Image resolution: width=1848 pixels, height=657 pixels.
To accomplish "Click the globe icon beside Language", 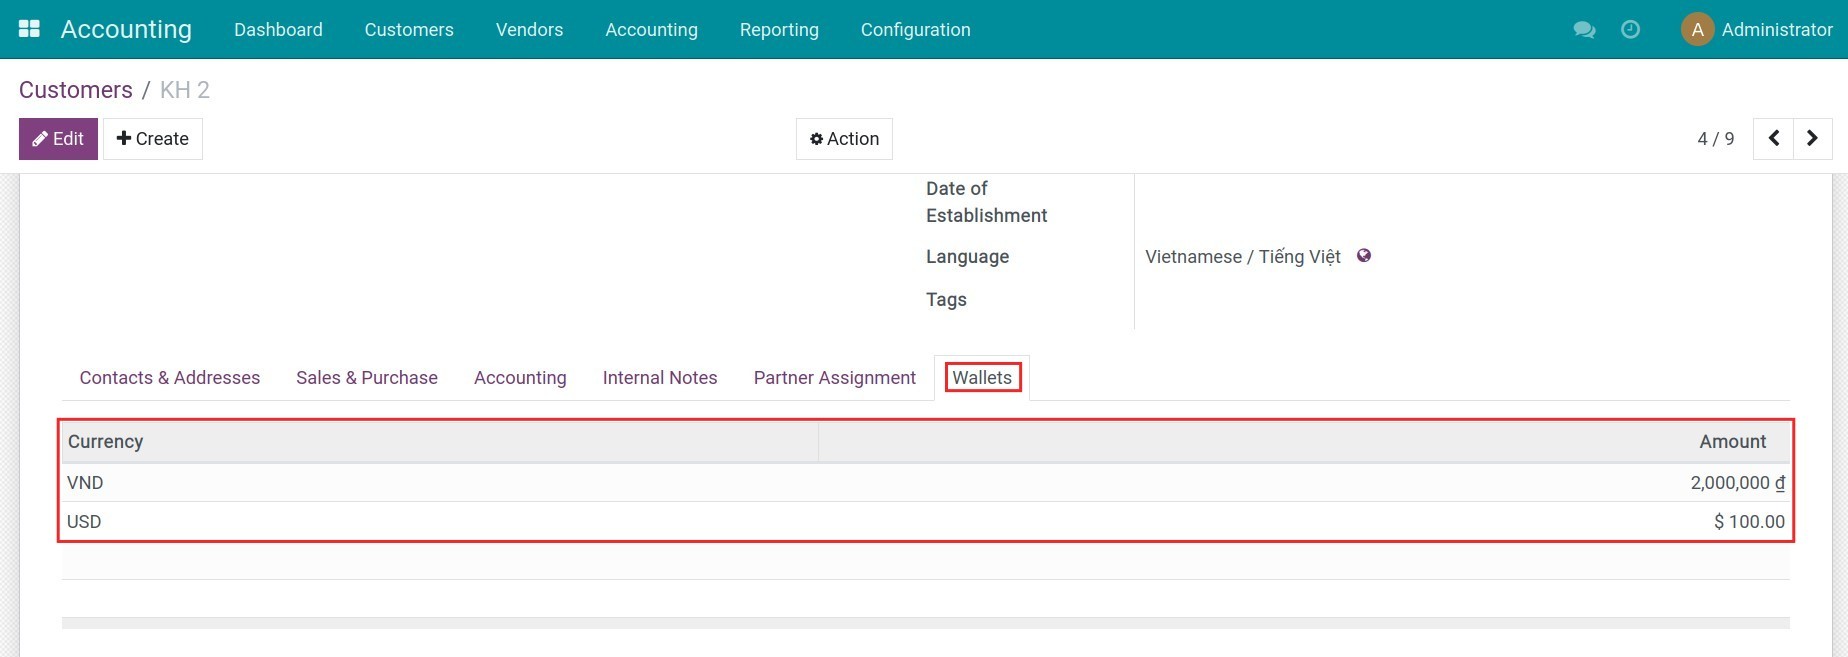I will 1364,256.
